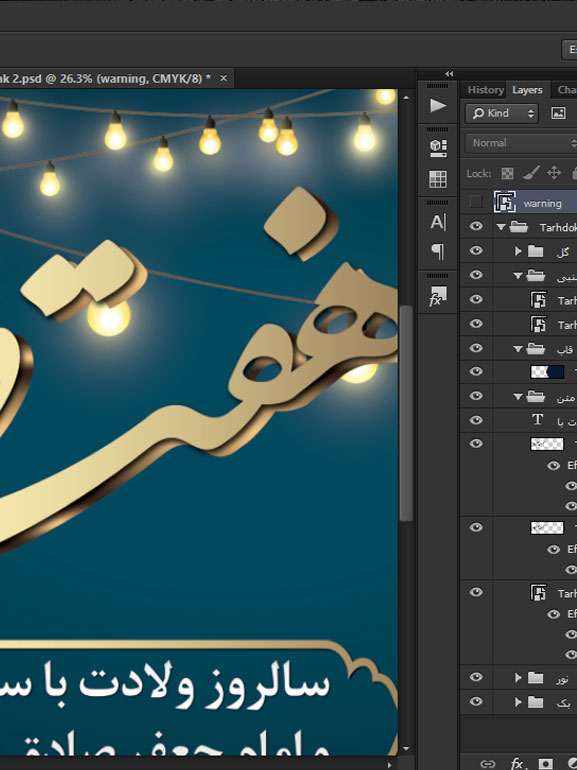Close the ak 2.psd document tab
The width and height of the screenshot is (577, 770).
click(x=223, y=78)
